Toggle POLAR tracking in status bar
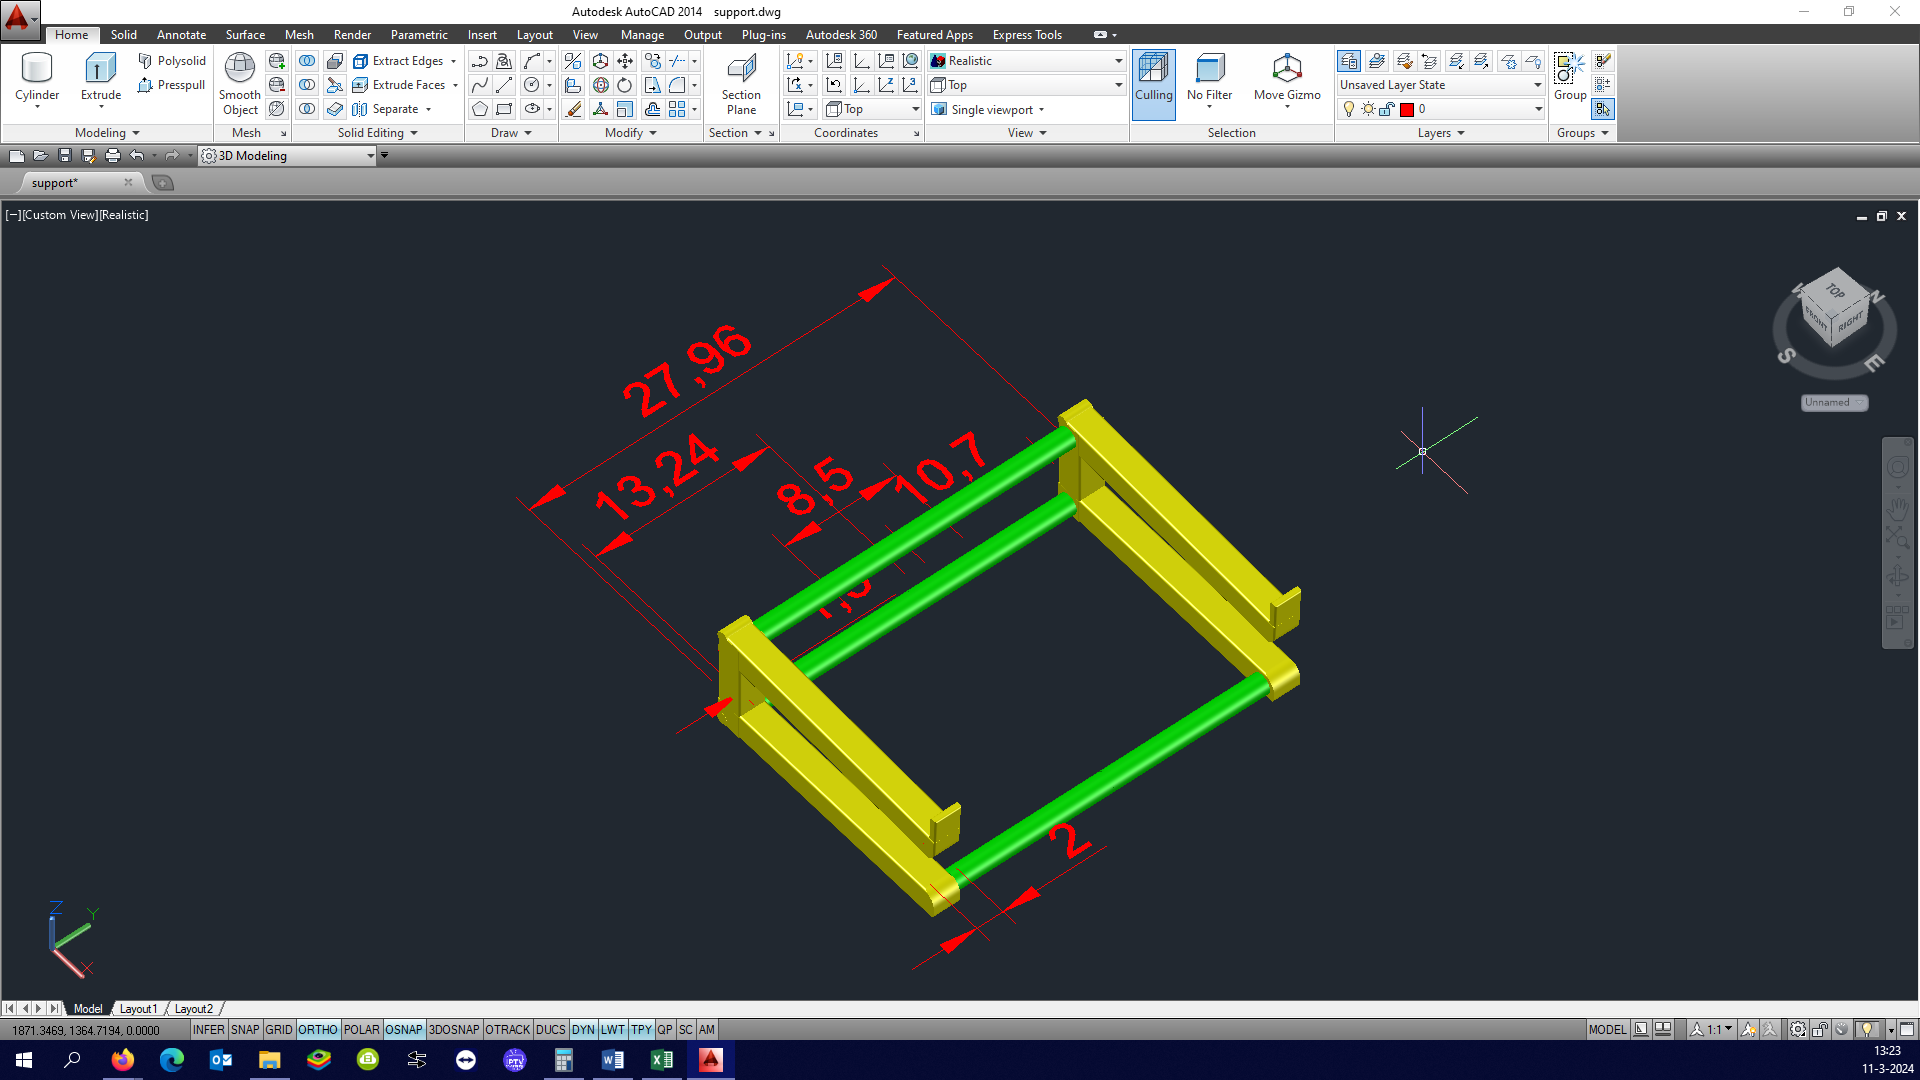Image resolution: width=1920 pixels, height=1080 pixels. coord(361,1029)
